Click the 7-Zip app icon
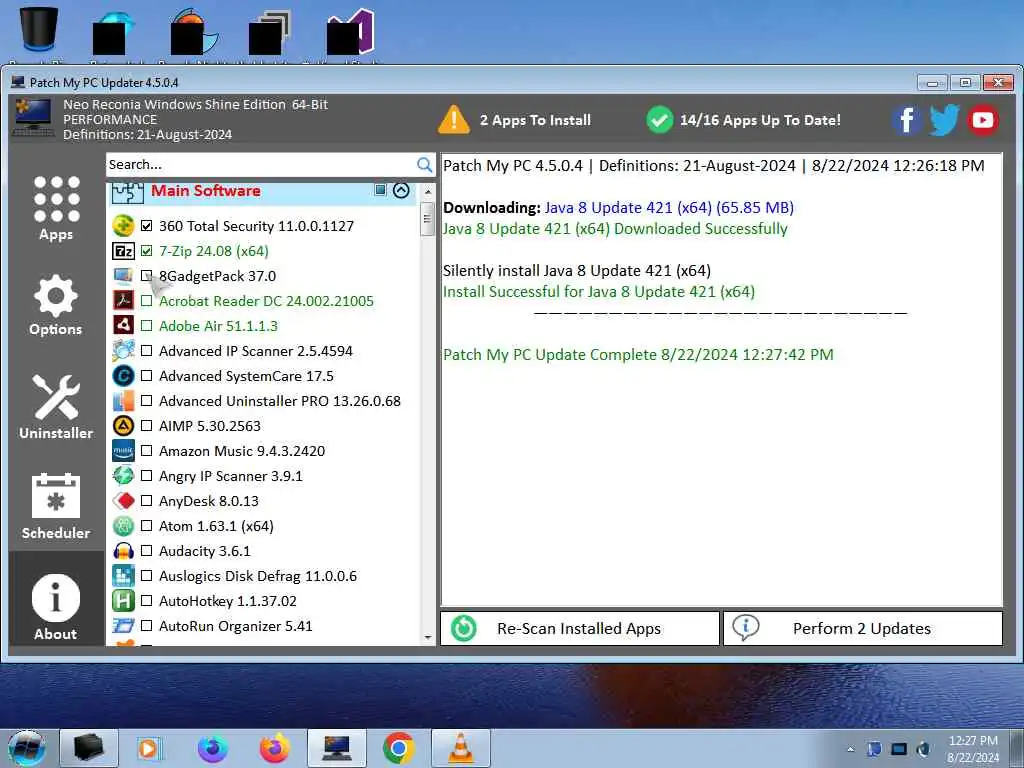Screen dimensions: 1024x768 (x=123, y=251)
